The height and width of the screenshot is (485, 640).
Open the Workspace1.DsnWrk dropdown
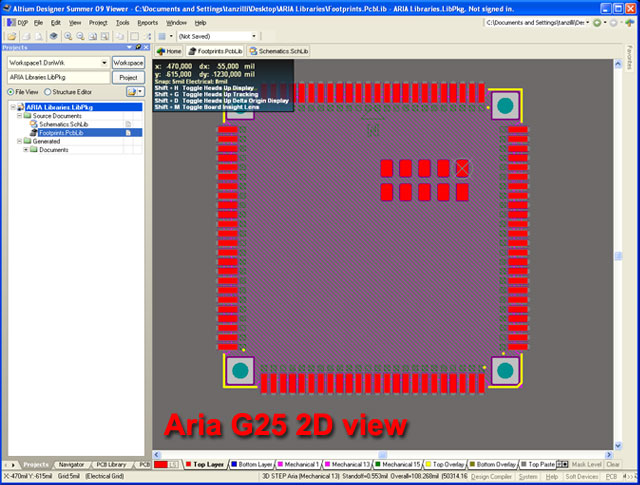pyautogui.click(x=104, y=62)
